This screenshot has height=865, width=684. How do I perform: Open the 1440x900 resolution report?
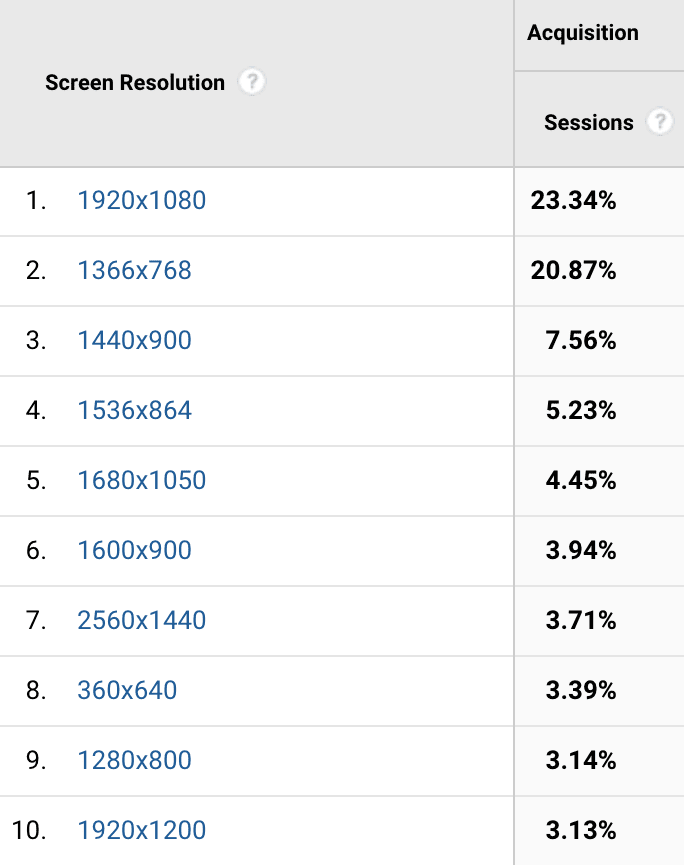[x=134, y=341]
